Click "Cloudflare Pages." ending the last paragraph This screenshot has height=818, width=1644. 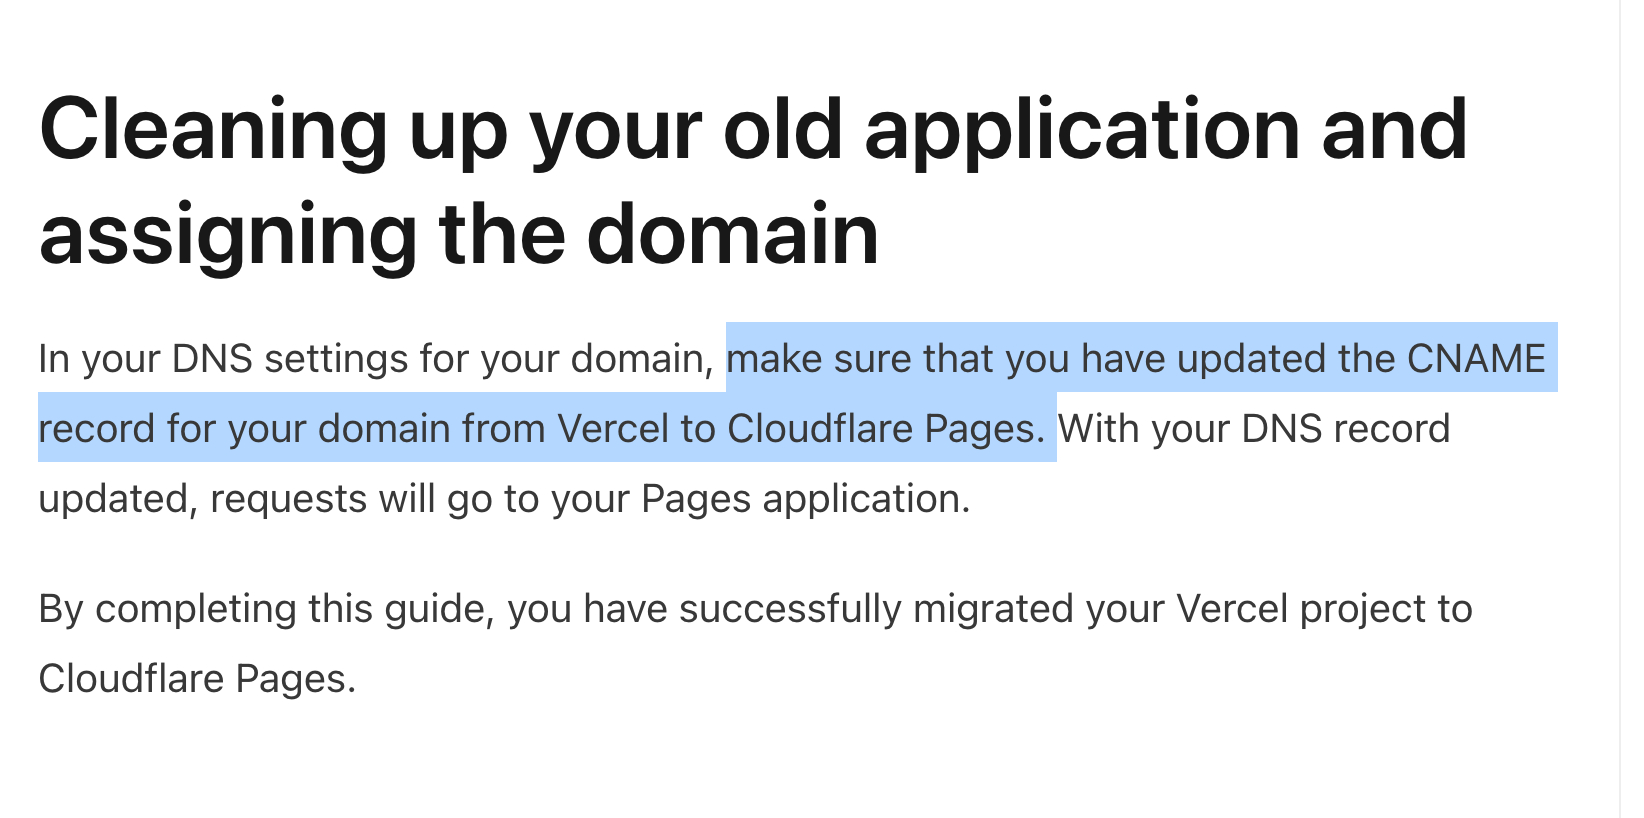point(197,679)
